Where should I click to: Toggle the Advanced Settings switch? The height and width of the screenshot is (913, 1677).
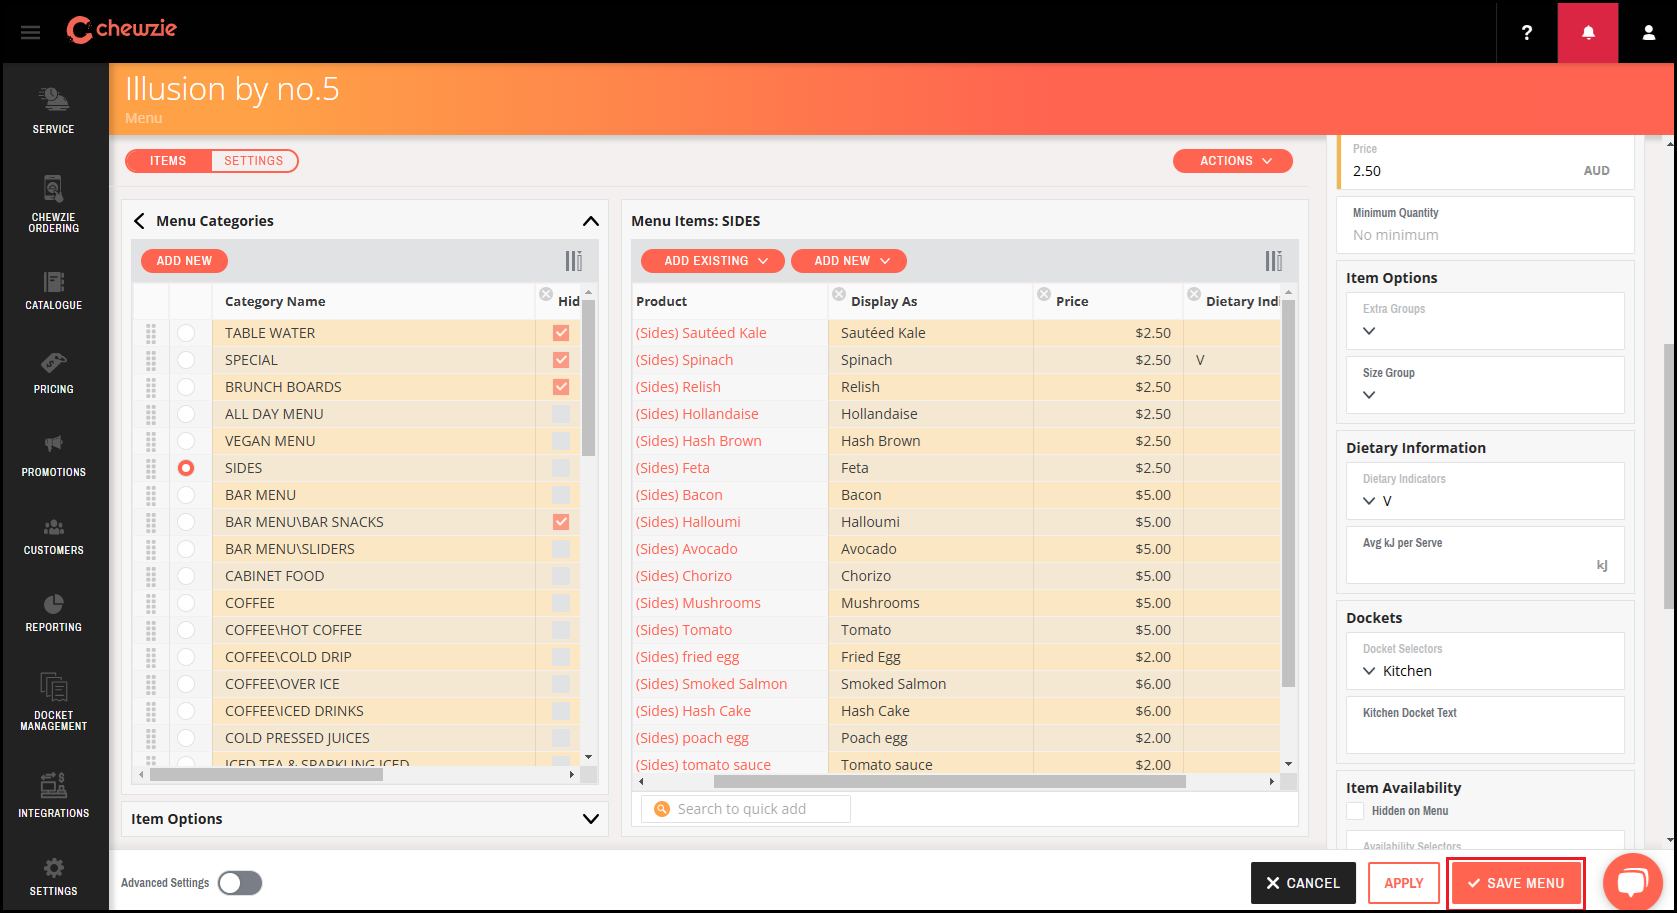click(x=240, y=883)
